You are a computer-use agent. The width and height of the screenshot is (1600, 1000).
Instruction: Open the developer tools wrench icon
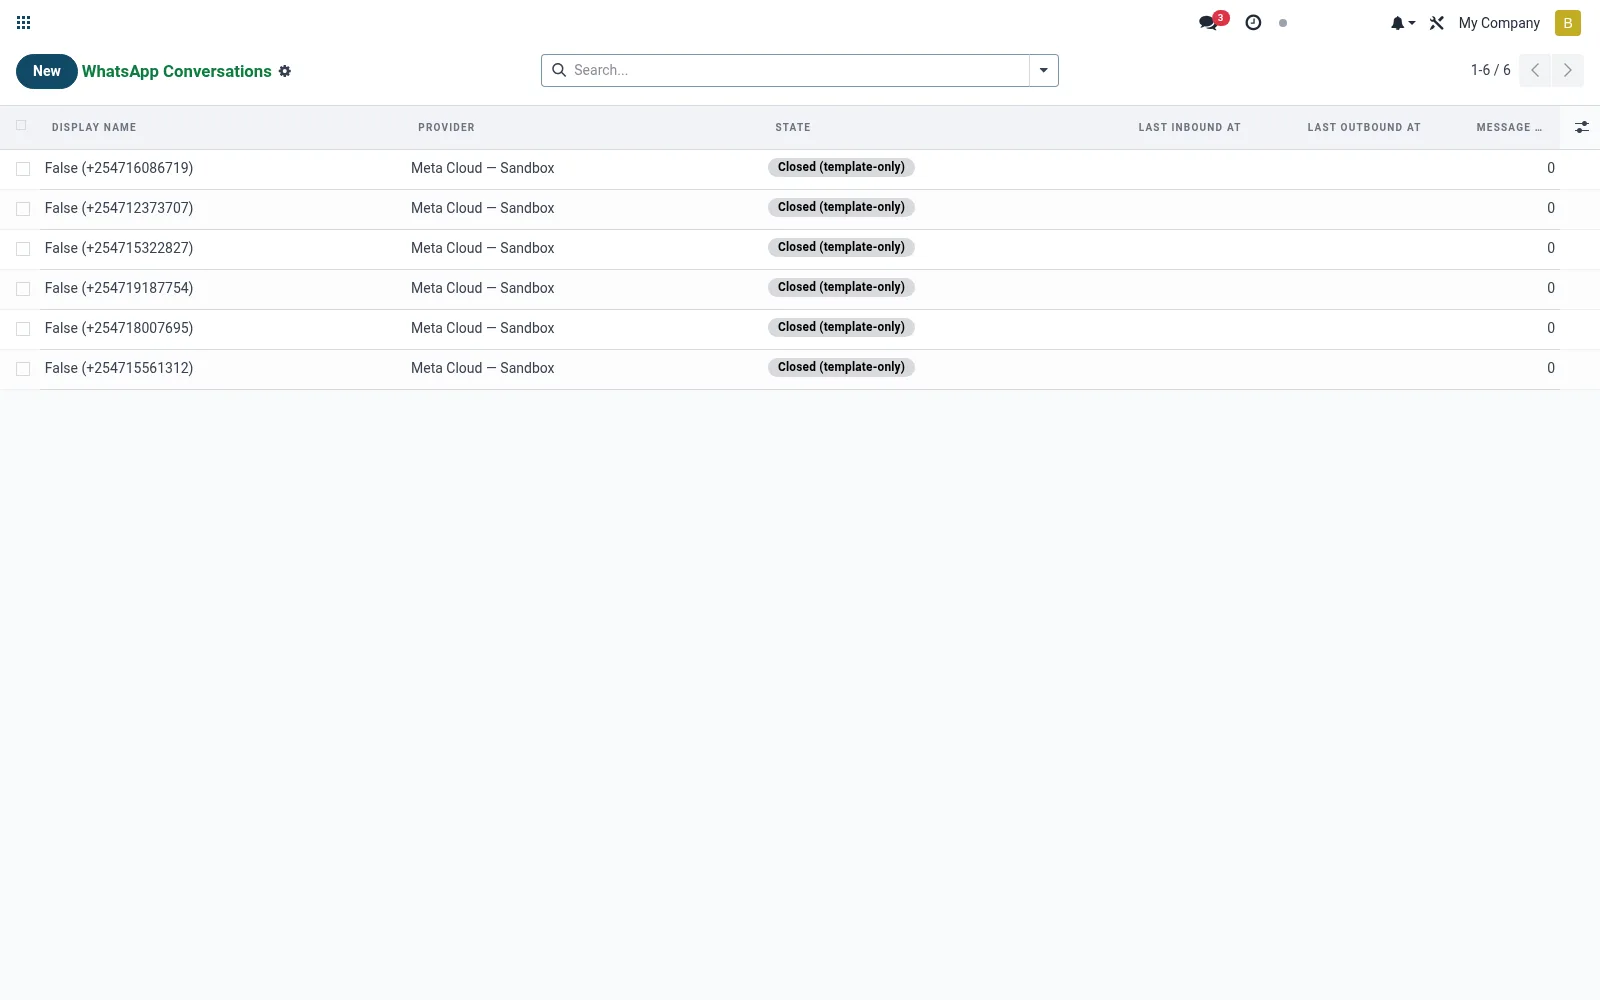pos(1436,23)
